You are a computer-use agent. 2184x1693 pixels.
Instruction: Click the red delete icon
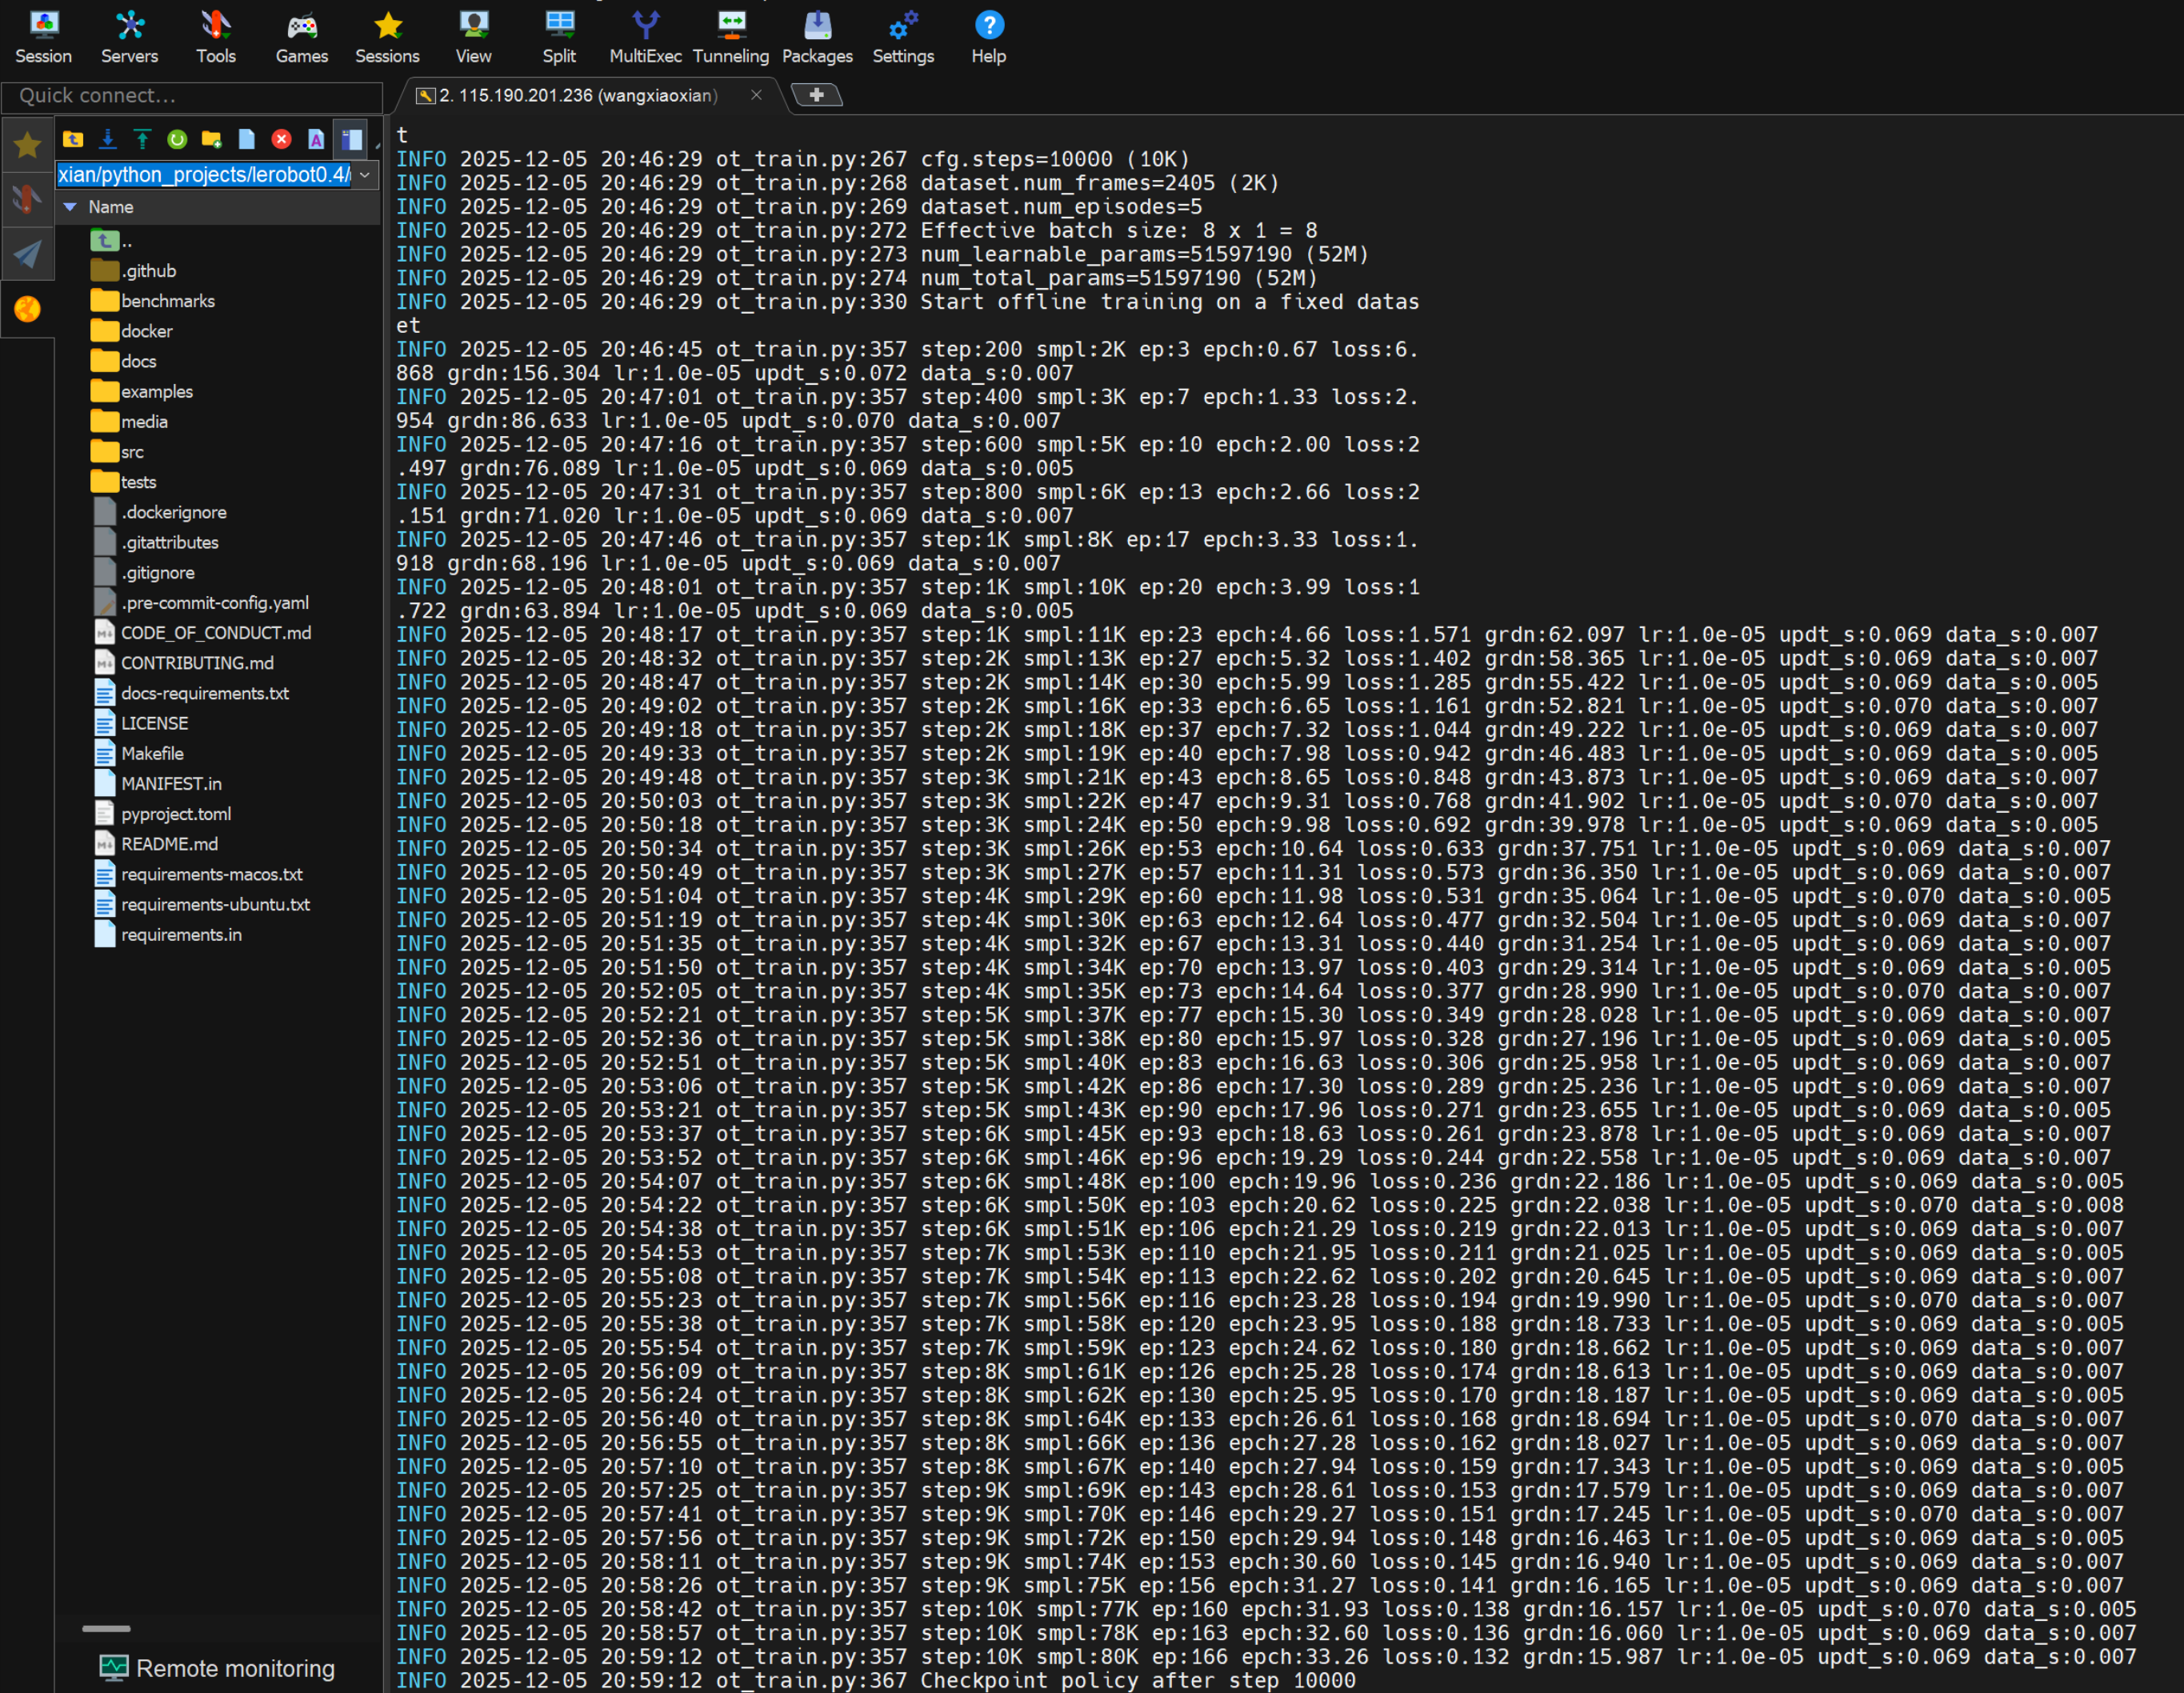coord(281,139)
